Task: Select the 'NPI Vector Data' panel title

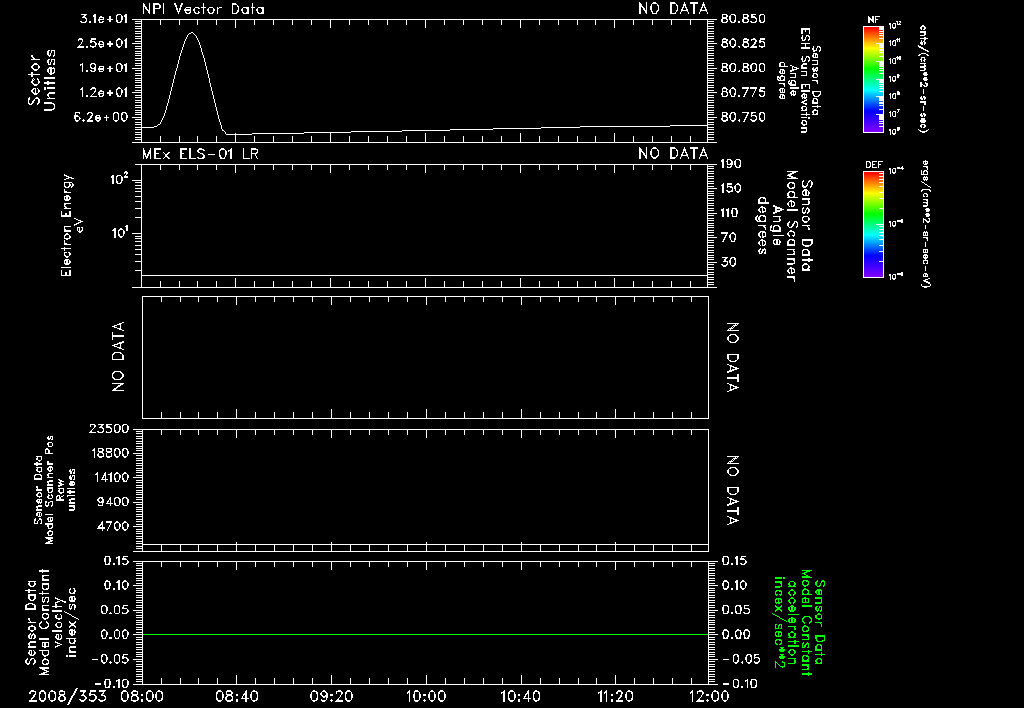Action: (203, 9)
